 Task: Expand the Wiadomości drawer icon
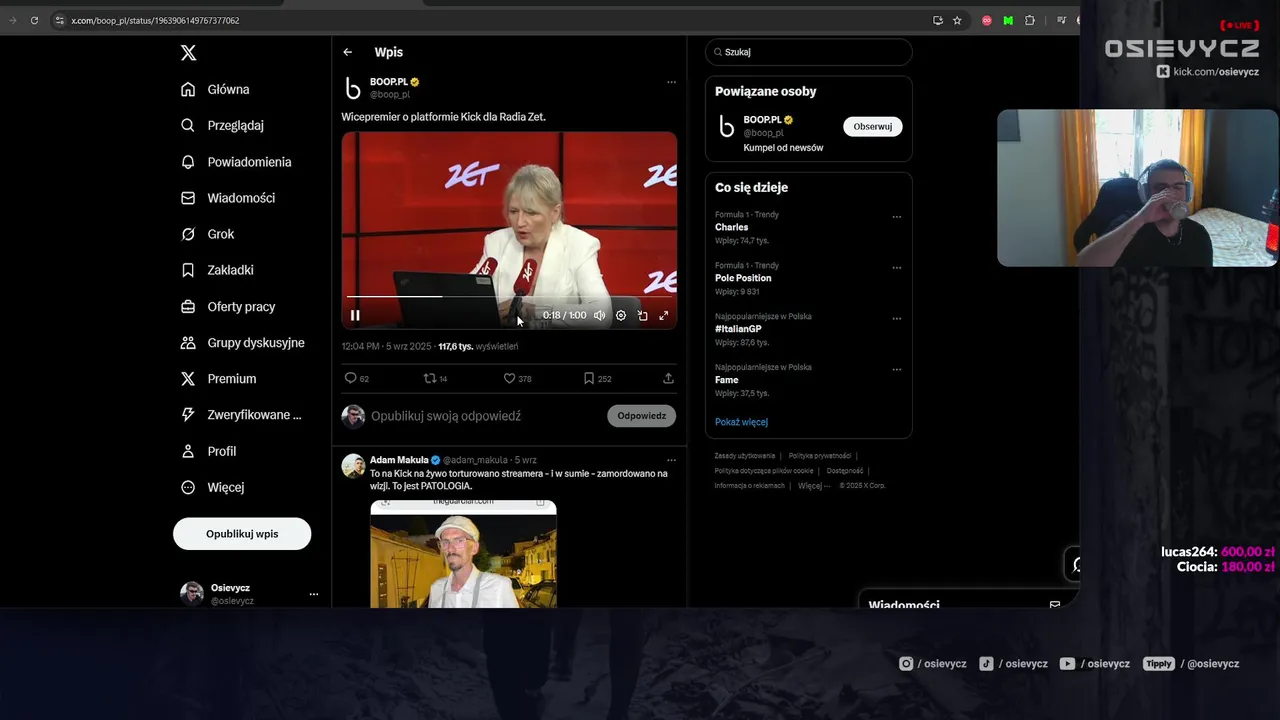[1054, 605]
